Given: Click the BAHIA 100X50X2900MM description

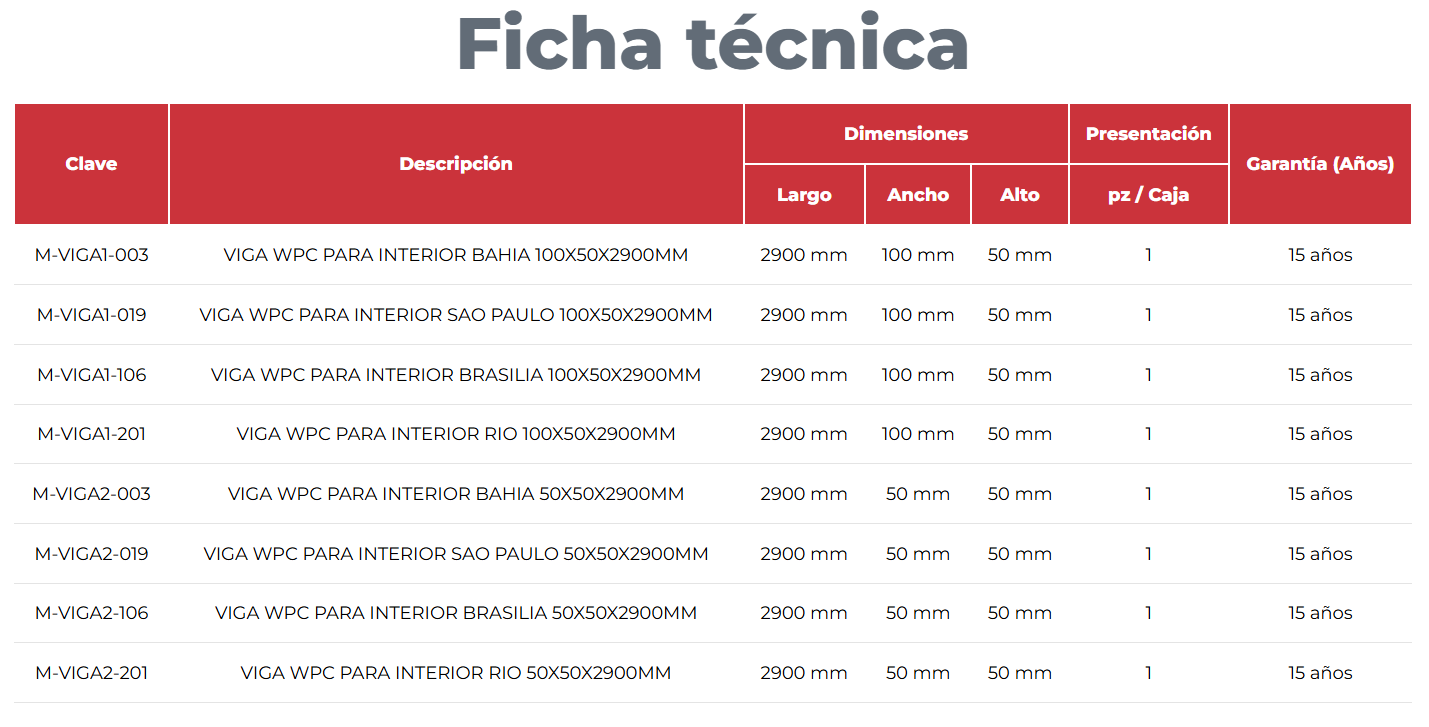Looking at the screenshot, I should (x=456, y=255).
